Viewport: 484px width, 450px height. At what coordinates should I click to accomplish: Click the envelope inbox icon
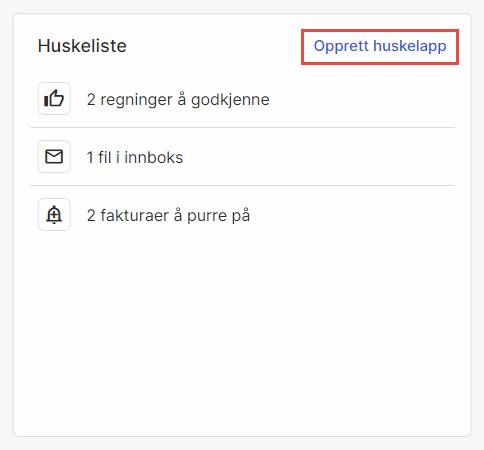54,157
